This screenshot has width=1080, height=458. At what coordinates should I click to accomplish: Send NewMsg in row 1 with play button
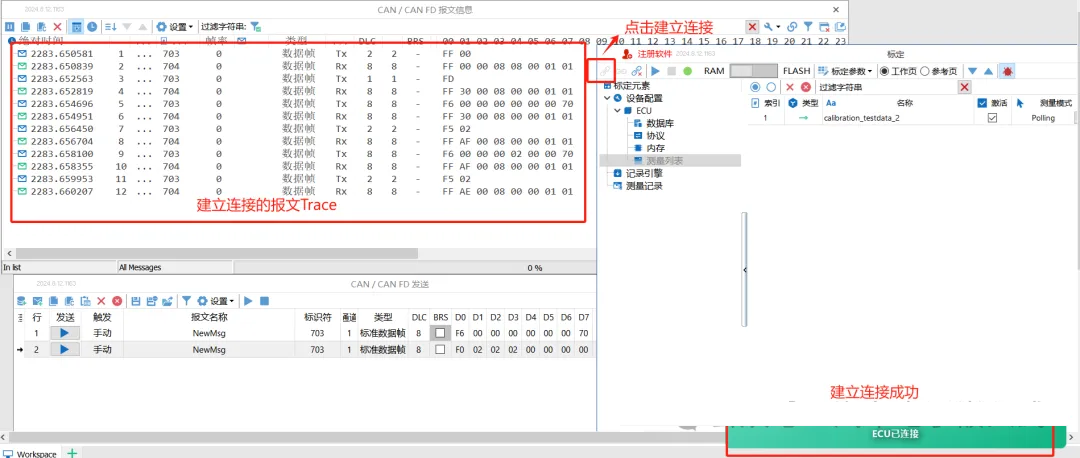click(65, 333)
